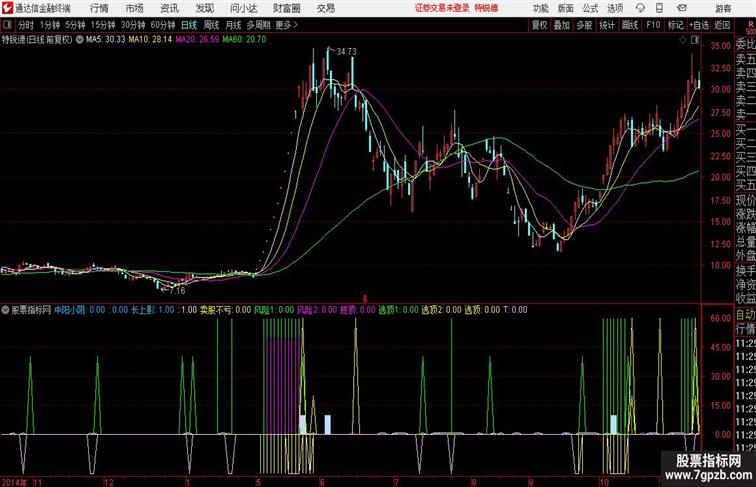The height and width of the screenshot is (487, 756).
Task: Switch to the 分时 chart tab
Action: [26, 25]
